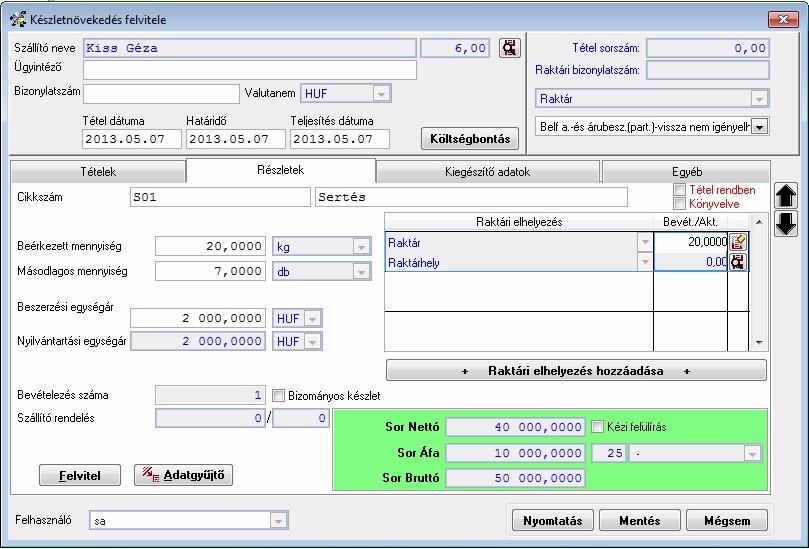Click the Sor Nettó value 40 000,0000
This screenshot has height=549, width=809.
[x=515, y=427]
